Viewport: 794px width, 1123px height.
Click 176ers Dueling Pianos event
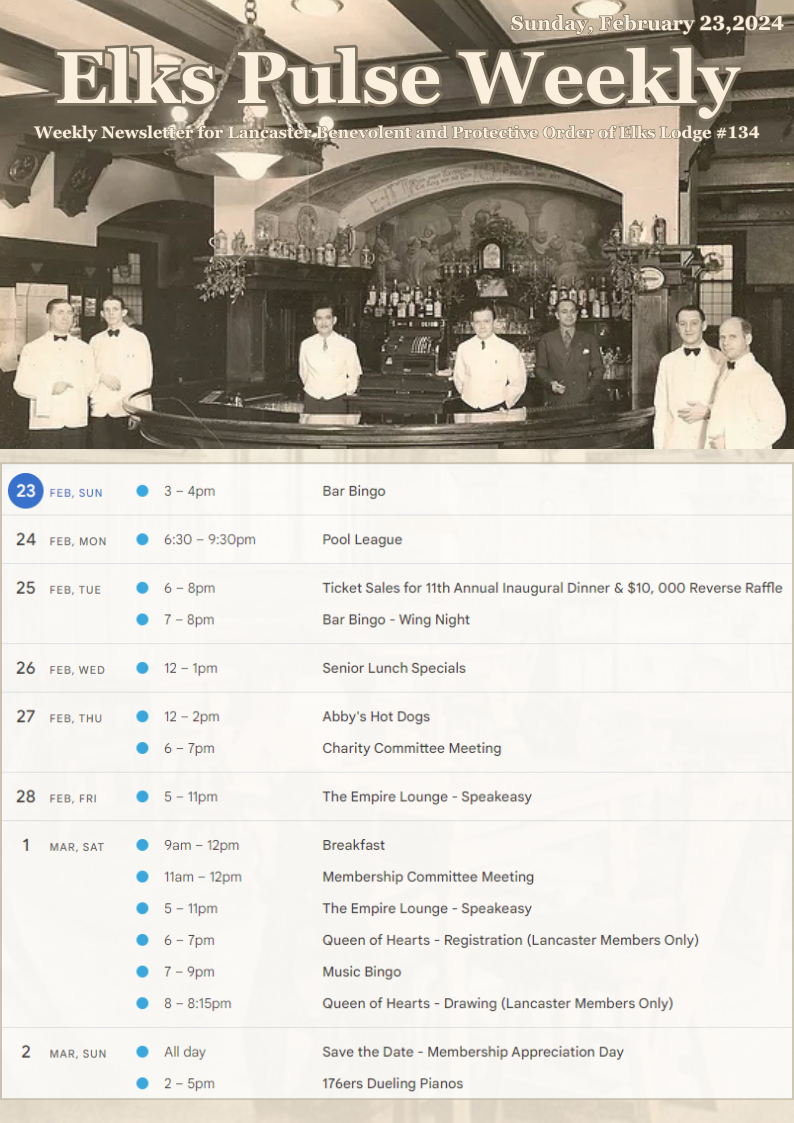point(392,1084)
